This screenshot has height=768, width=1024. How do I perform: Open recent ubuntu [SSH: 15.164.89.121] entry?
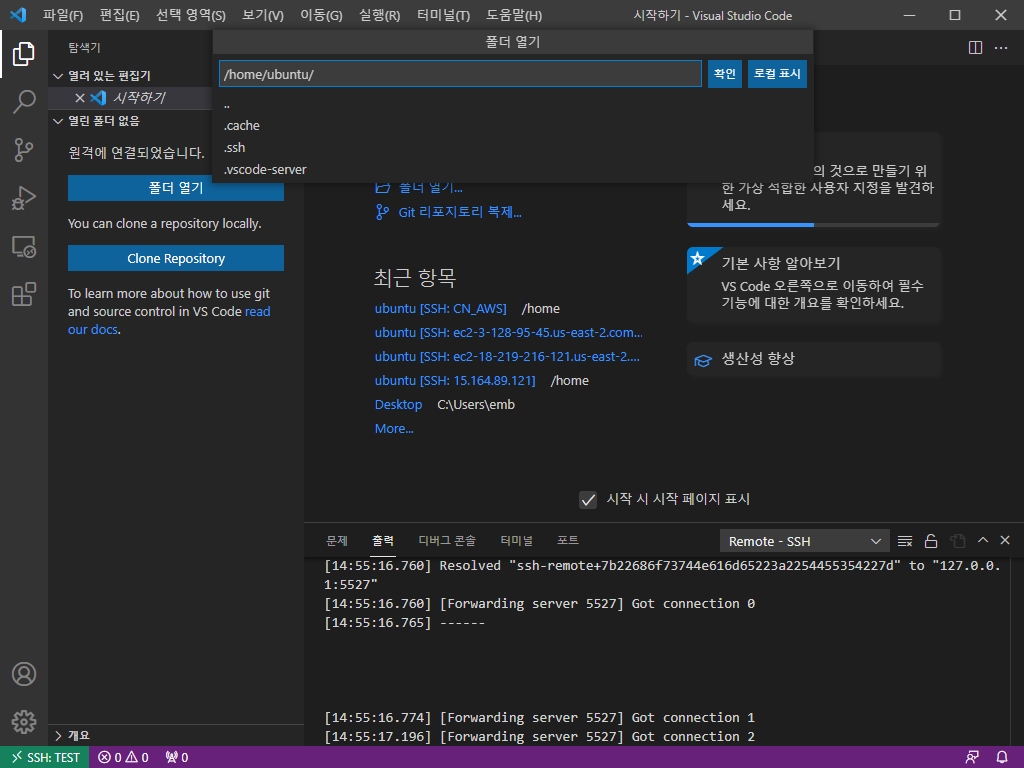point(455,381)
